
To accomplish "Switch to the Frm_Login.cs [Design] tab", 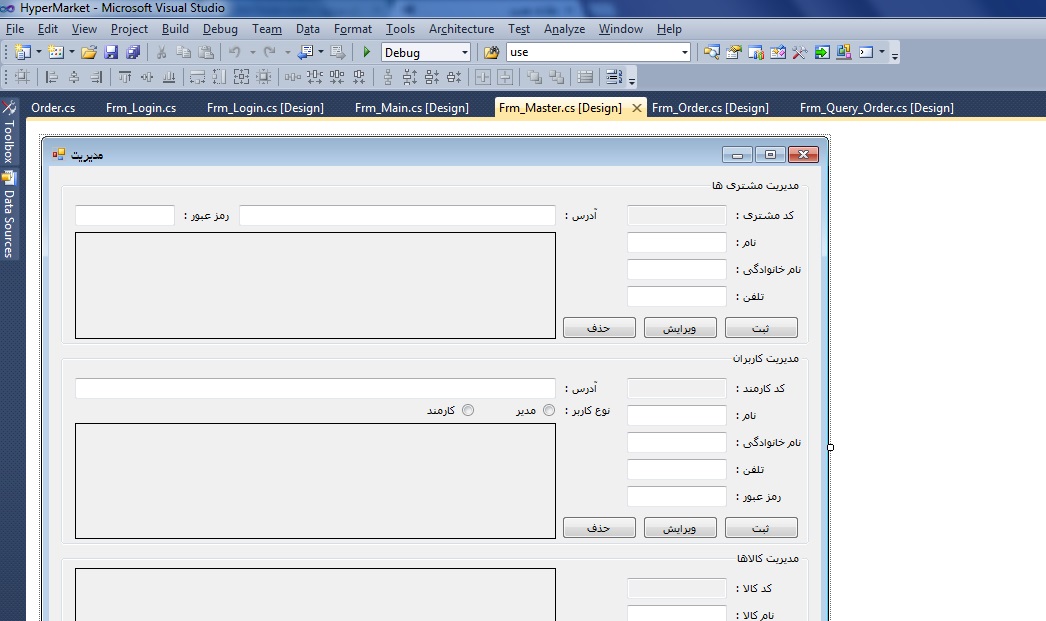I will (265, 108).
